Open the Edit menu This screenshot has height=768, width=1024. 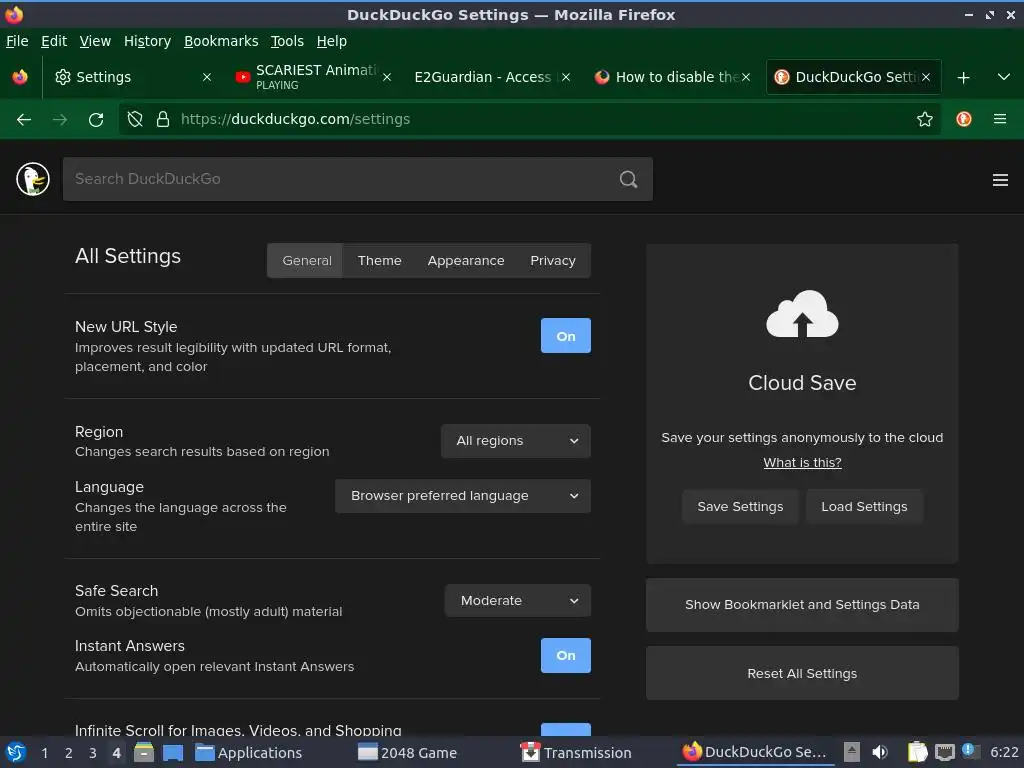[x=54, y=41]
